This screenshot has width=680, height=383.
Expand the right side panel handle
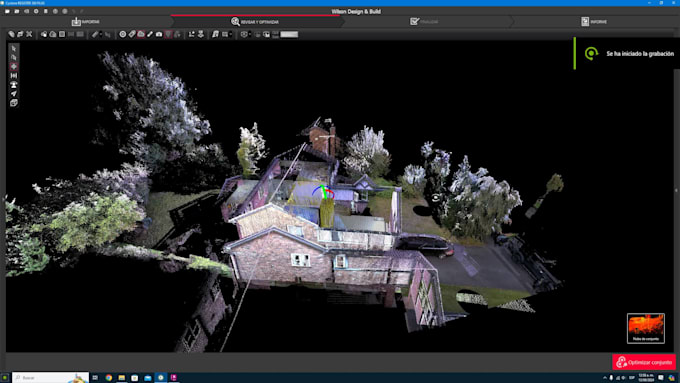[676, 190]
